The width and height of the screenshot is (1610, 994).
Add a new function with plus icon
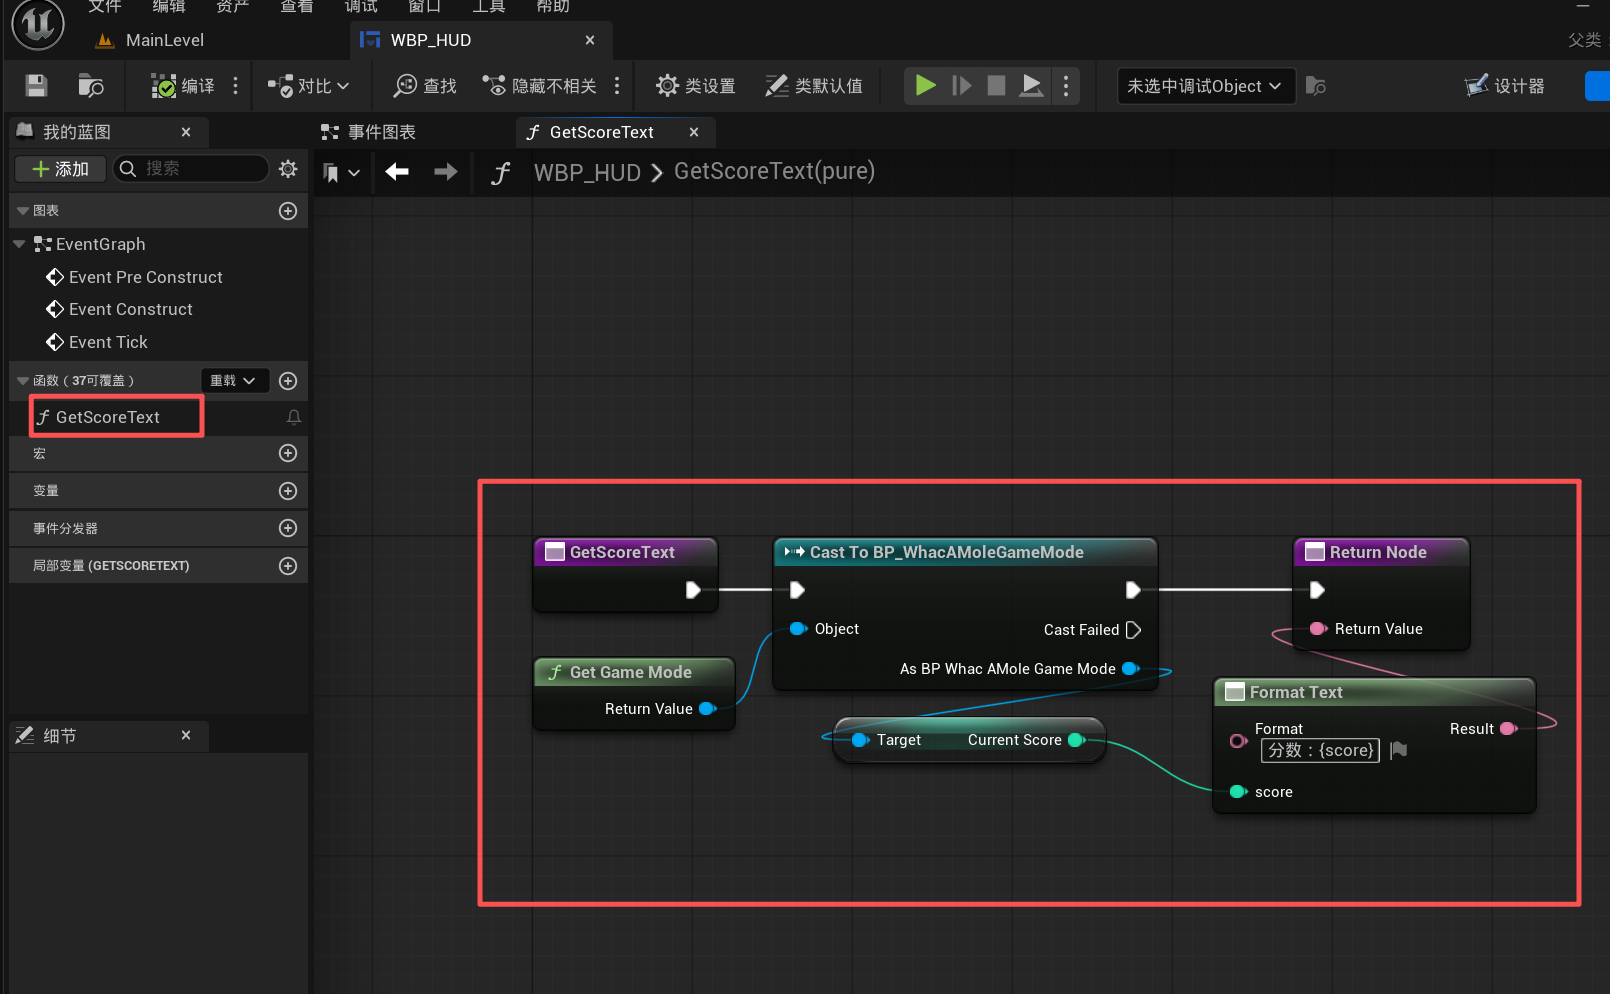tap(288, 381)
